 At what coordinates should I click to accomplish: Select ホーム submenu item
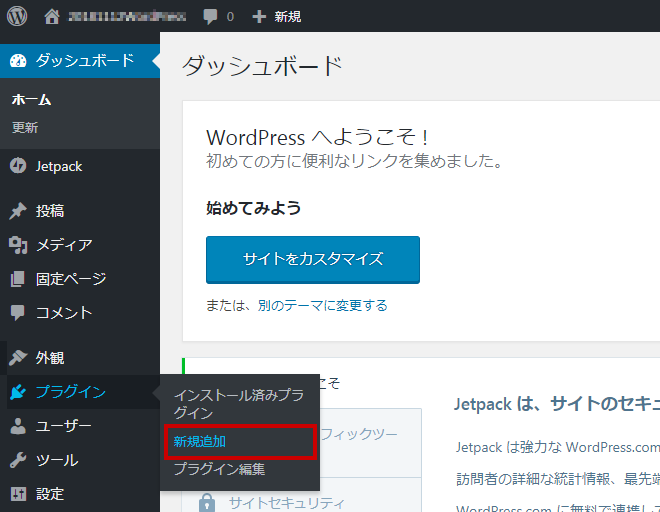(32, 100)
